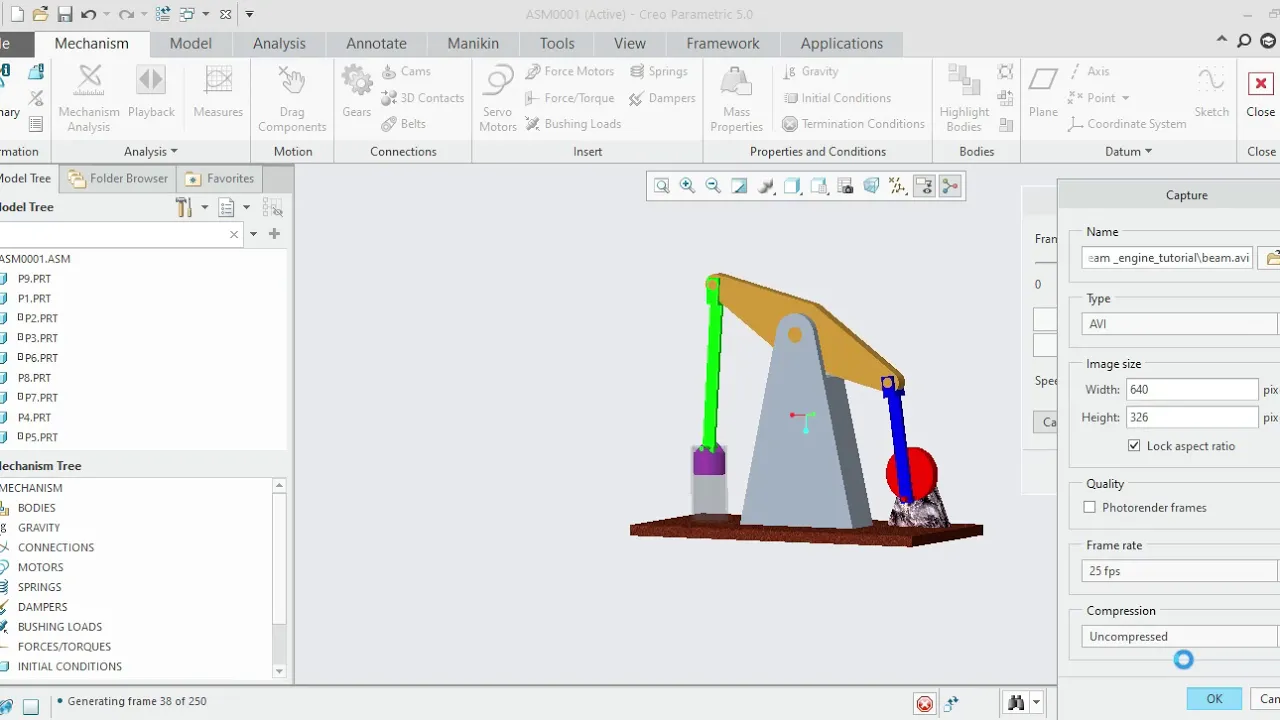Screen dimensions: 1280x720
Task: Open the datum display filters icon
Action: coord(898,186)
